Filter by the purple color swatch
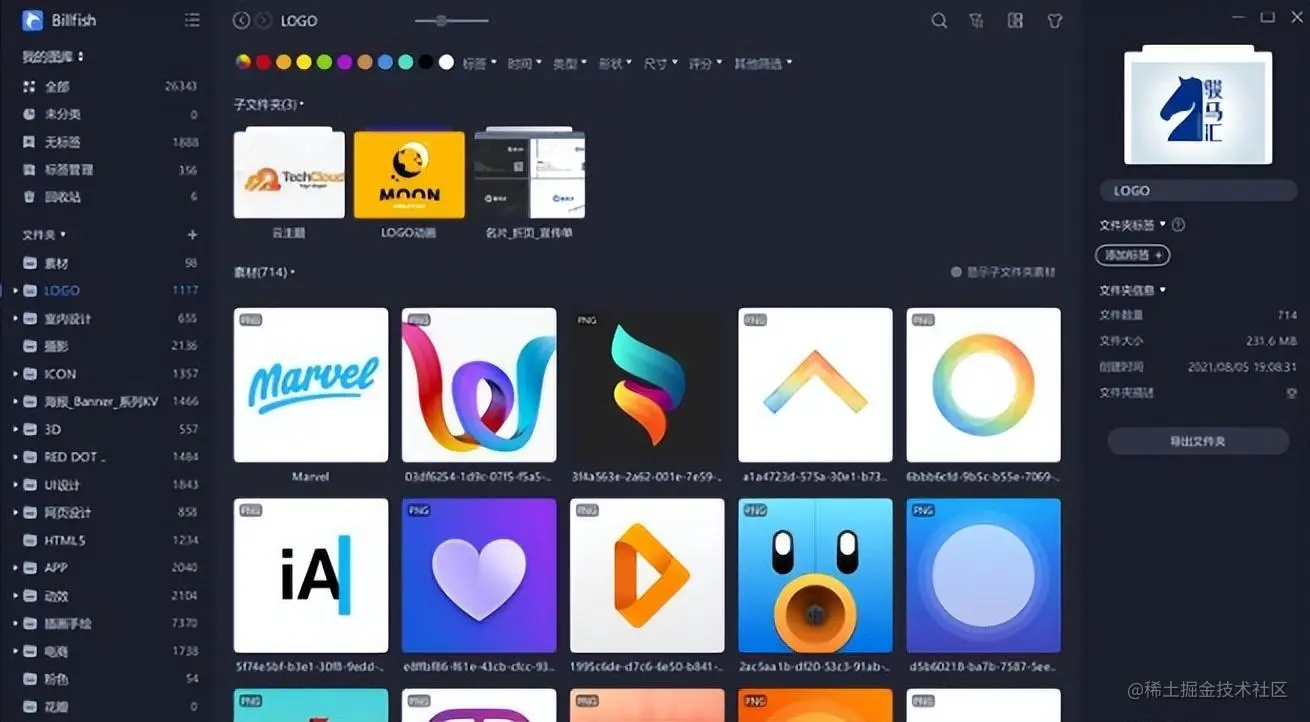Image resolution: width=1310 pixels, height=722 pixels. tap(345, 62)
